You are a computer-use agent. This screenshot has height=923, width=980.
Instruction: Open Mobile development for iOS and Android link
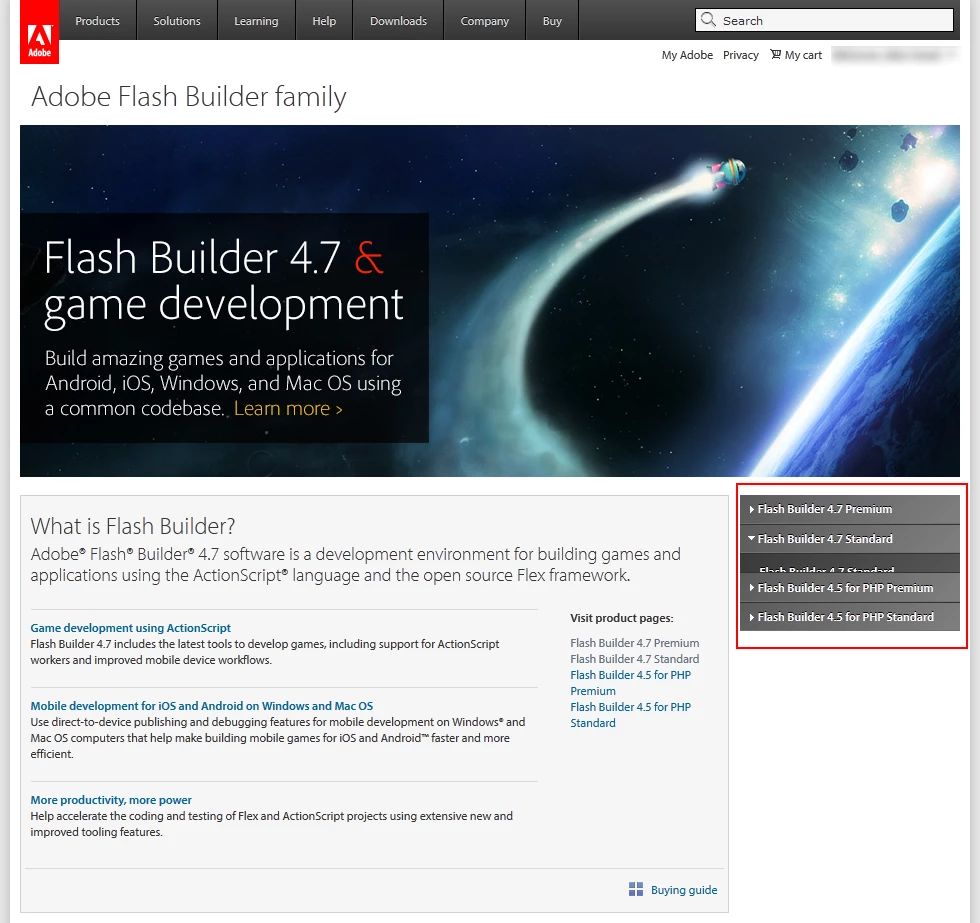202,706
